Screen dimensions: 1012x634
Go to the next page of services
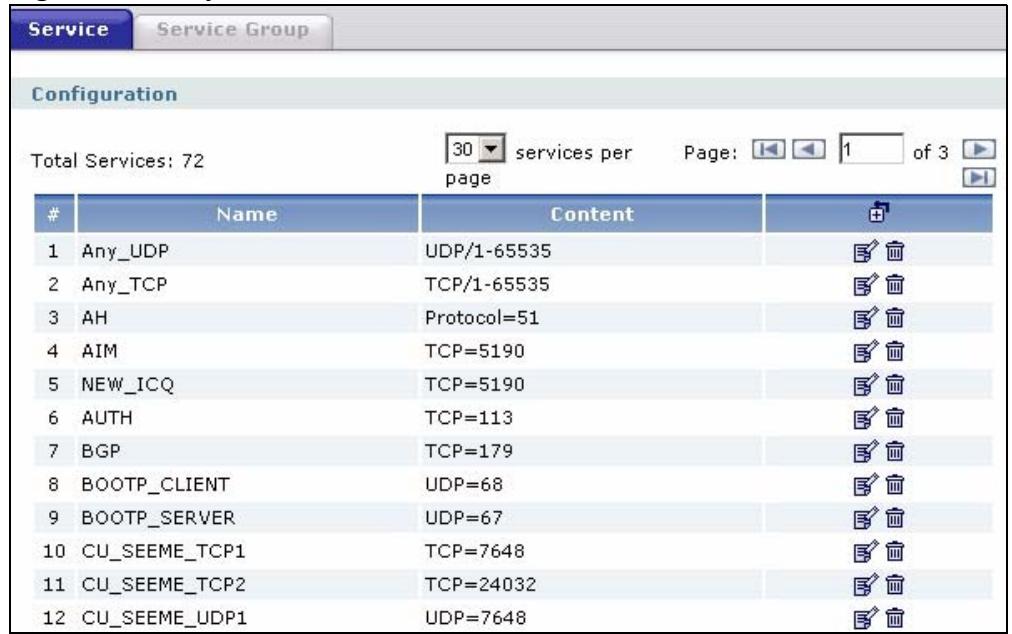tap(979, 150)
